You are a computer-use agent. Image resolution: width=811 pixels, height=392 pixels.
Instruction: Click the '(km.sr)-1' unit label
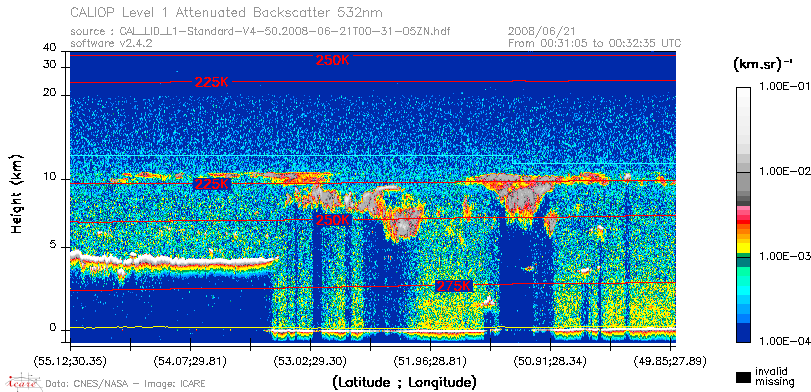coord(762,65)
